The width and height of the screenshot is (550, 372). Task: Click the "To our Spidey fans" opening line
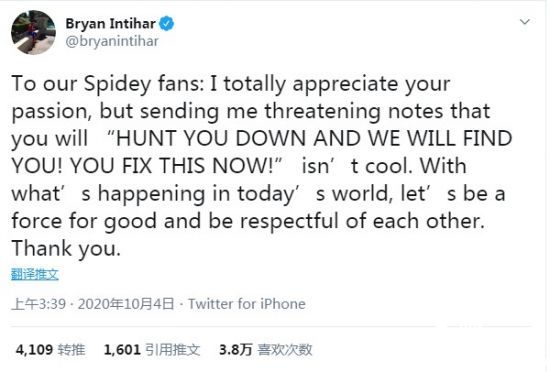click(108, 84)
